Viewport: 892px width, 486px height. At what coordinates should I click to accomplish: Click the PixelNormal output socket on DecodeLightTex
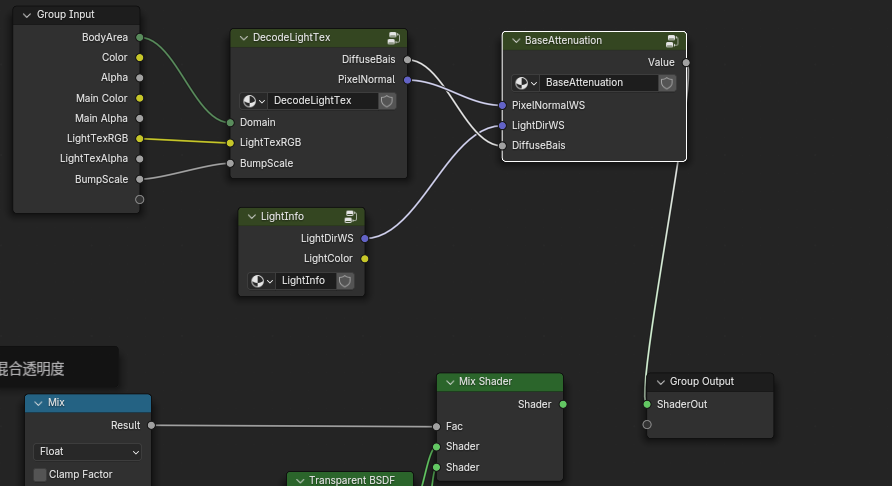(408, 80)
